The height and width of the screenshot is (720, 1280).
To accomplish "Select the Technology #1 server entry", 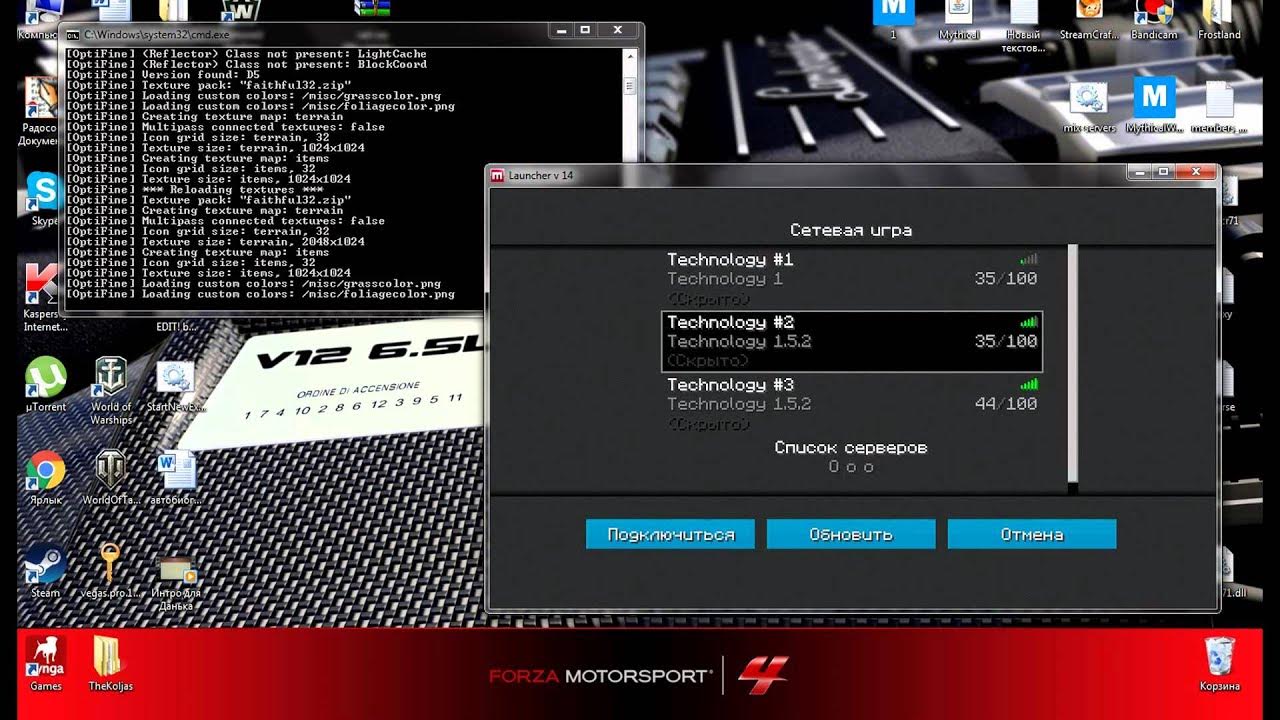I will coord(852,279).
